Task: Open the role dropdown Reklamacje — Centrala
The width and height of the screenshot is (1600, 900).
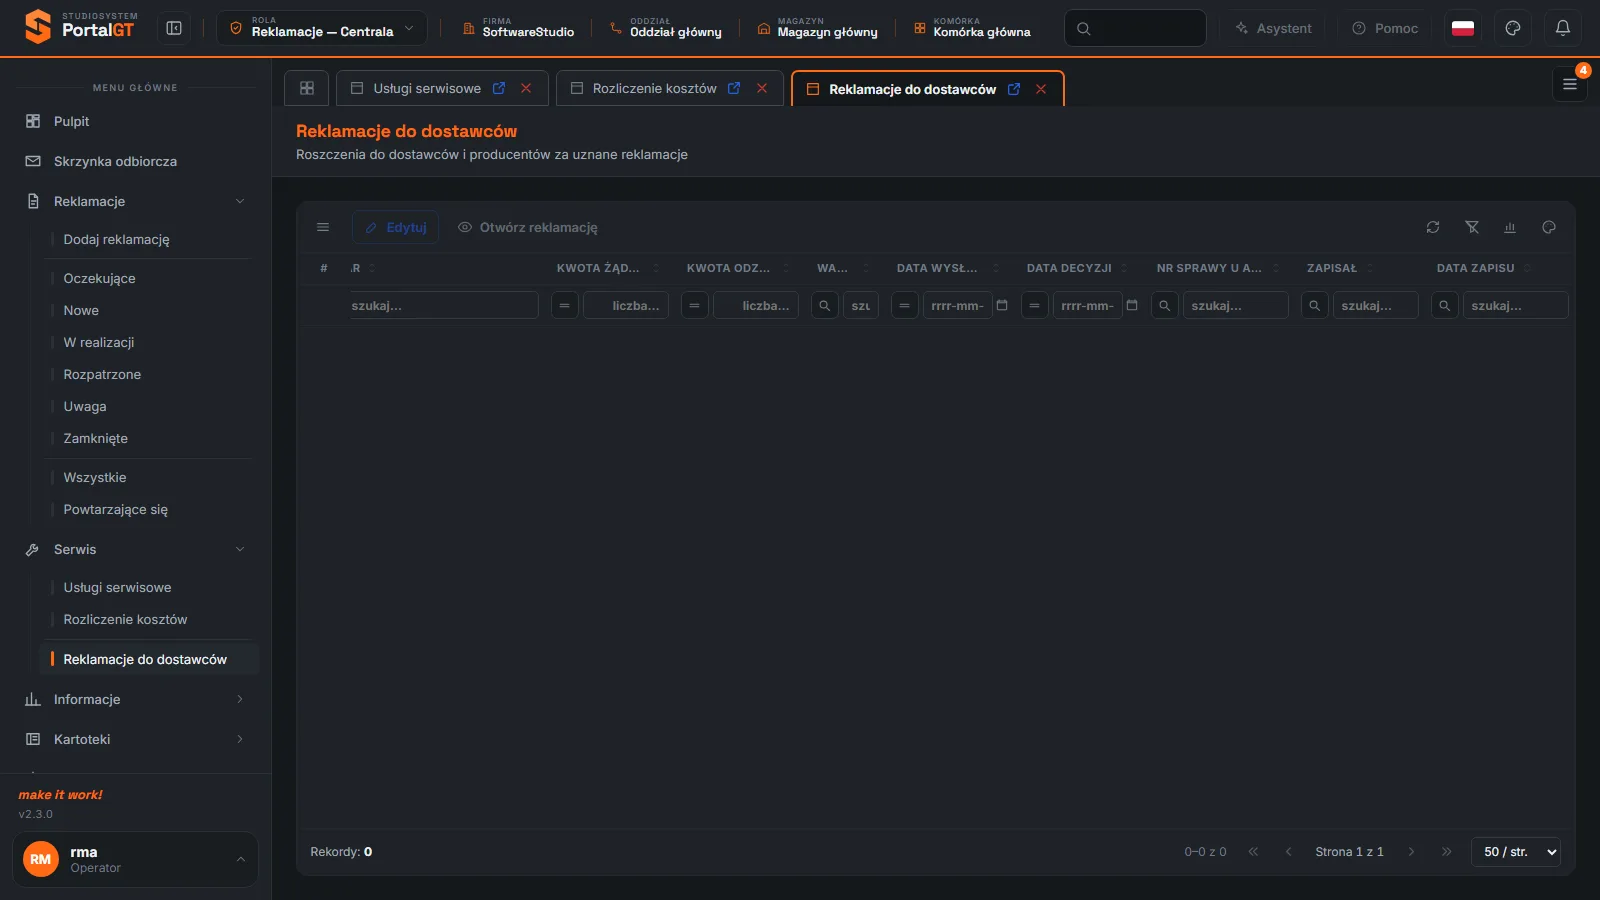Action: tap(322, 28)
